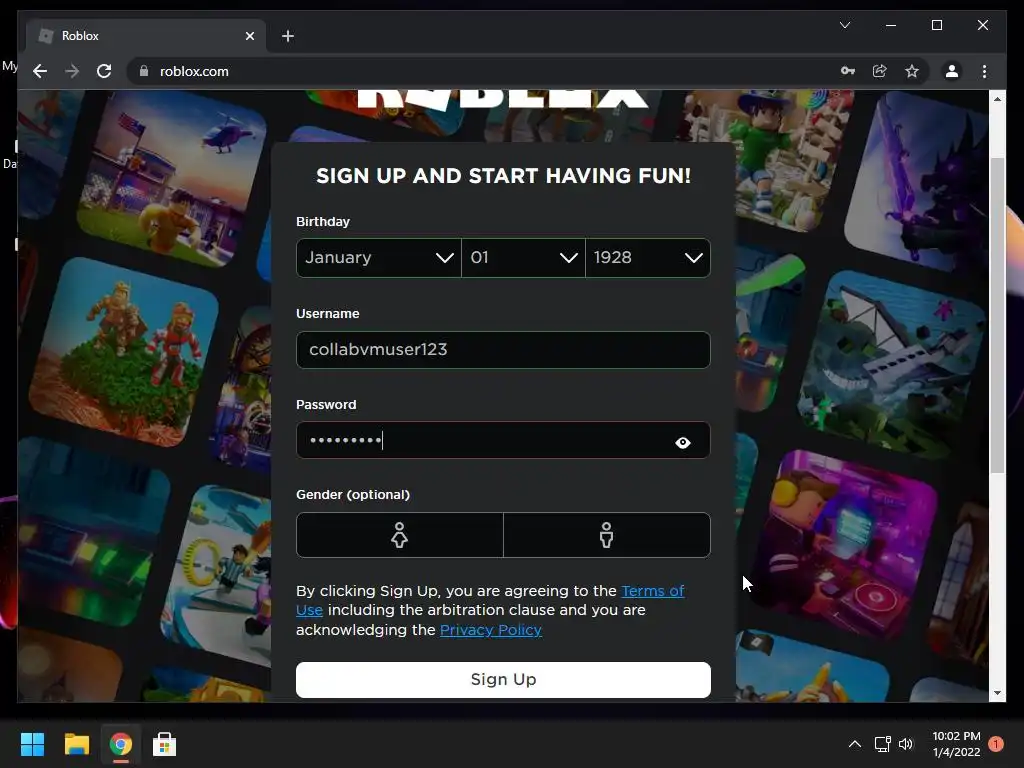This screenshot has height=768, width=1024.
Task: Click the Sign Up button
Action: 503,679
